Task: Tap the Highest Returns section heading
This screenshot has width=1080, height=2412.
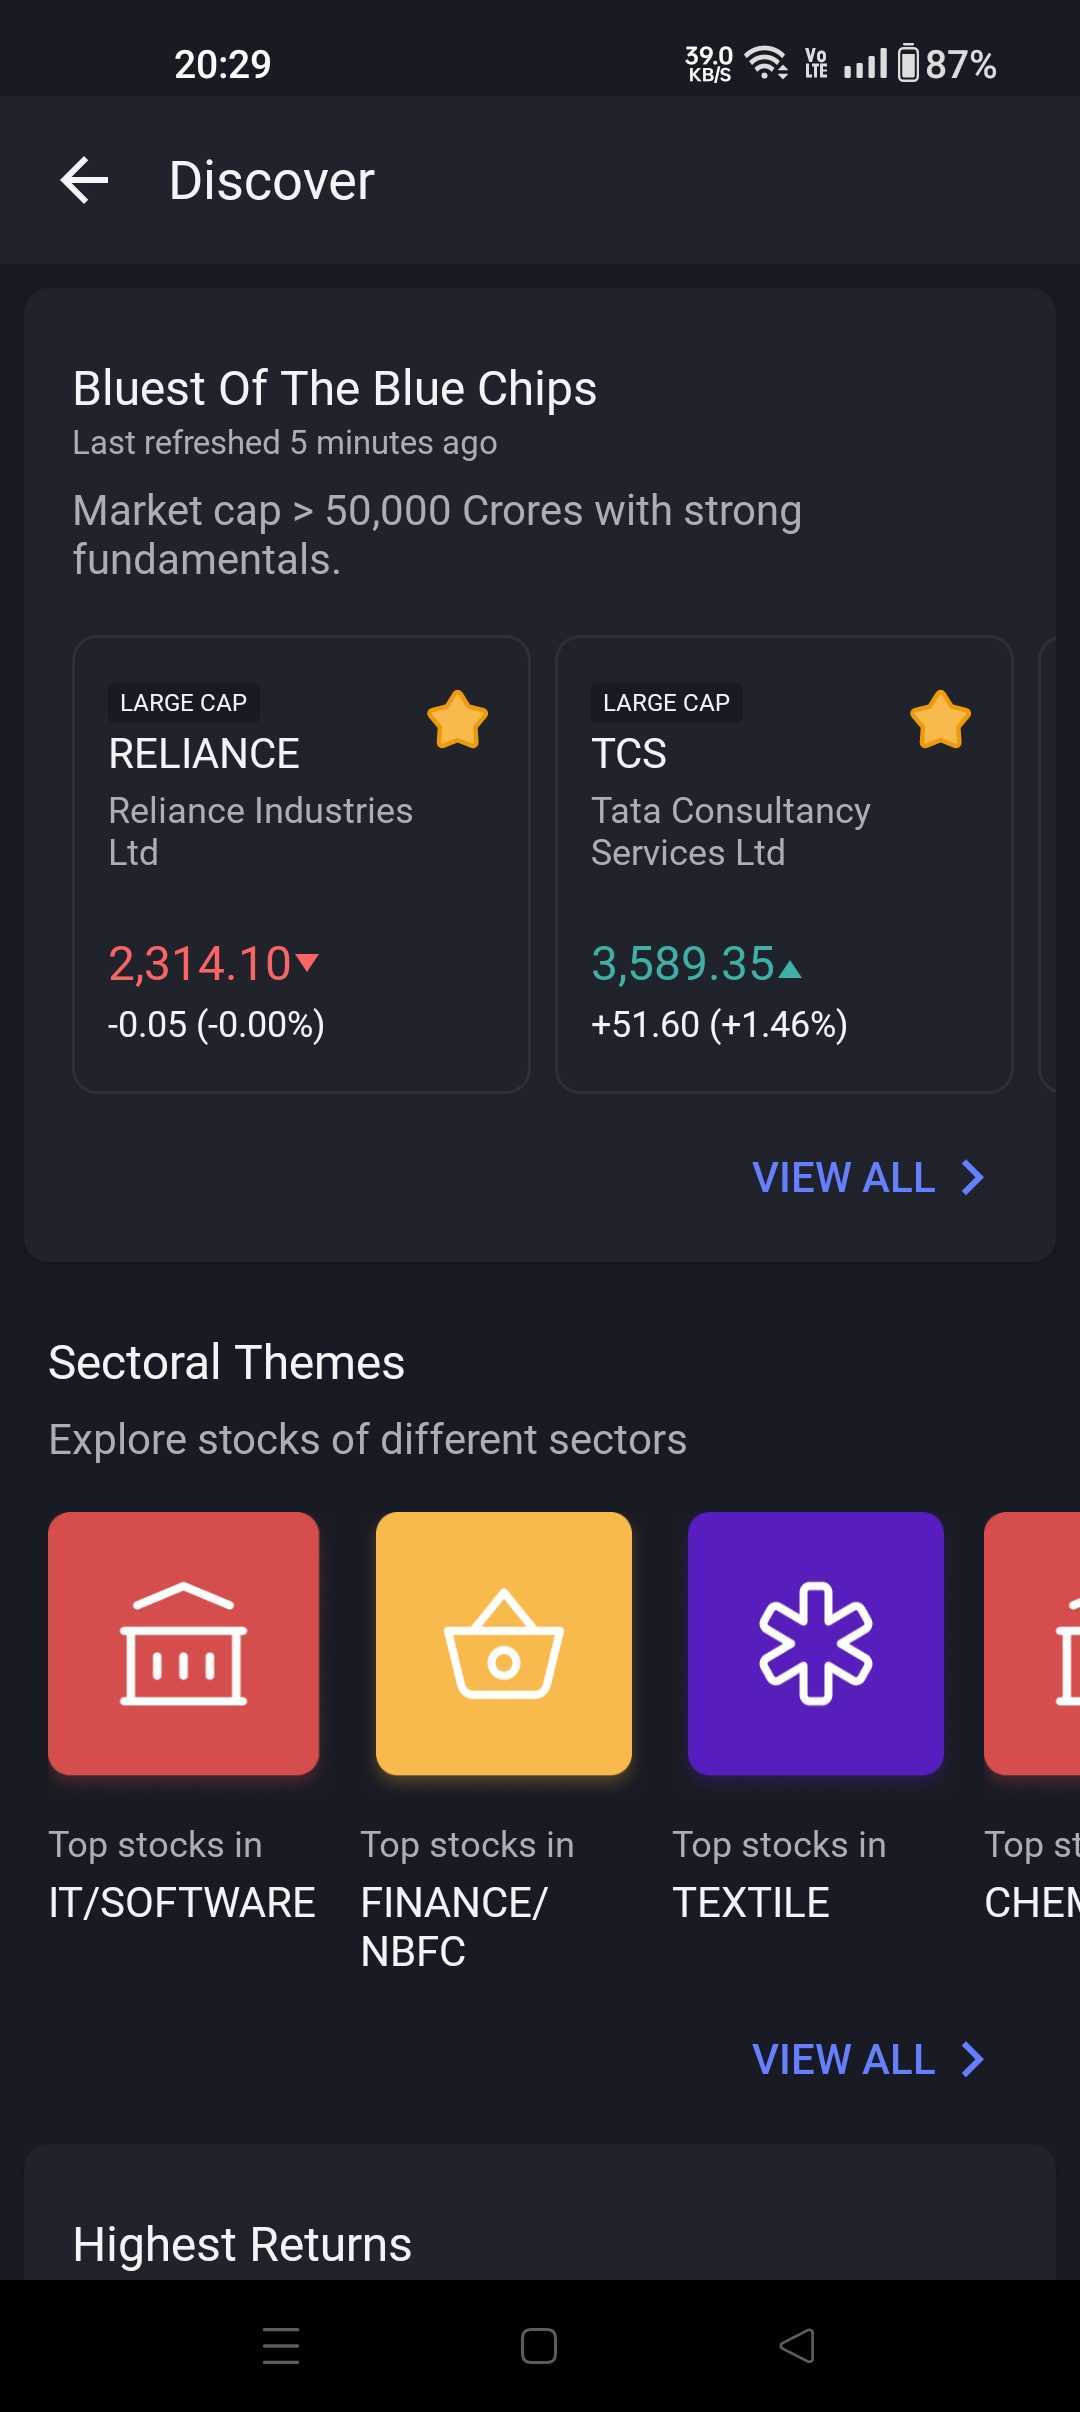Action: point(242,2244)
